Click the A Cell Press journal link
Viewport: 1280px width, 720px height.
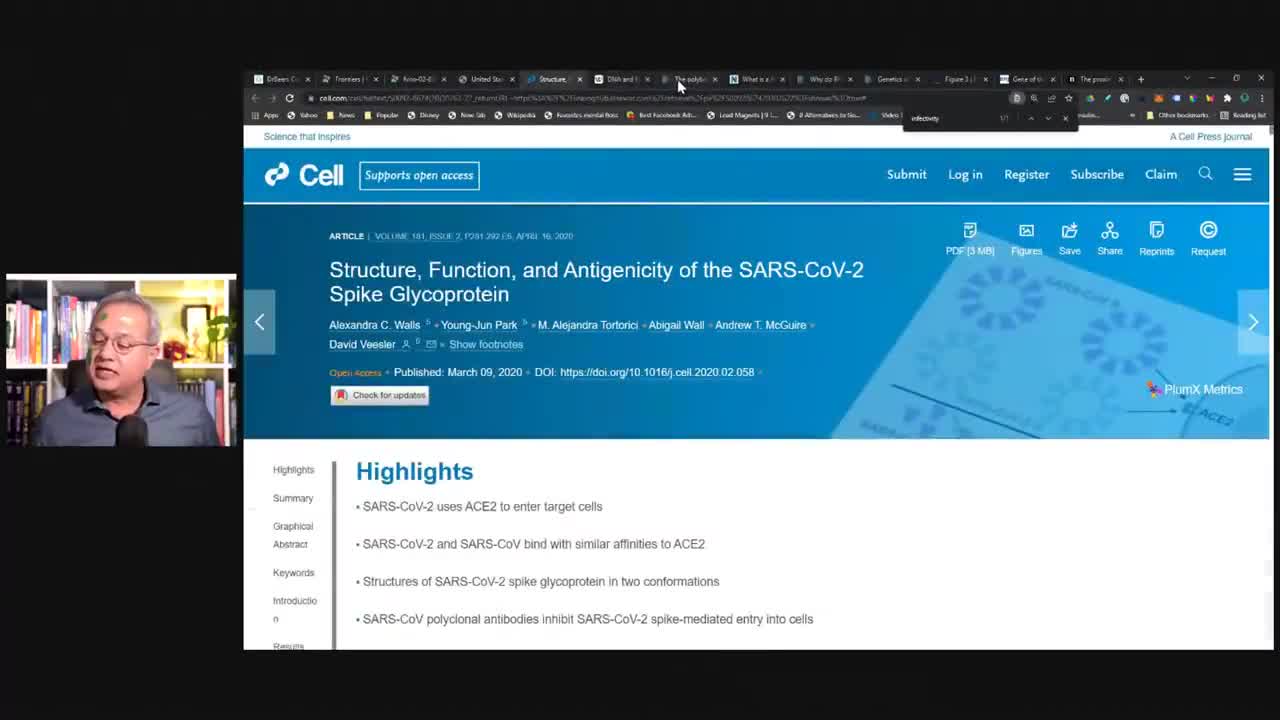[1211, 137]
